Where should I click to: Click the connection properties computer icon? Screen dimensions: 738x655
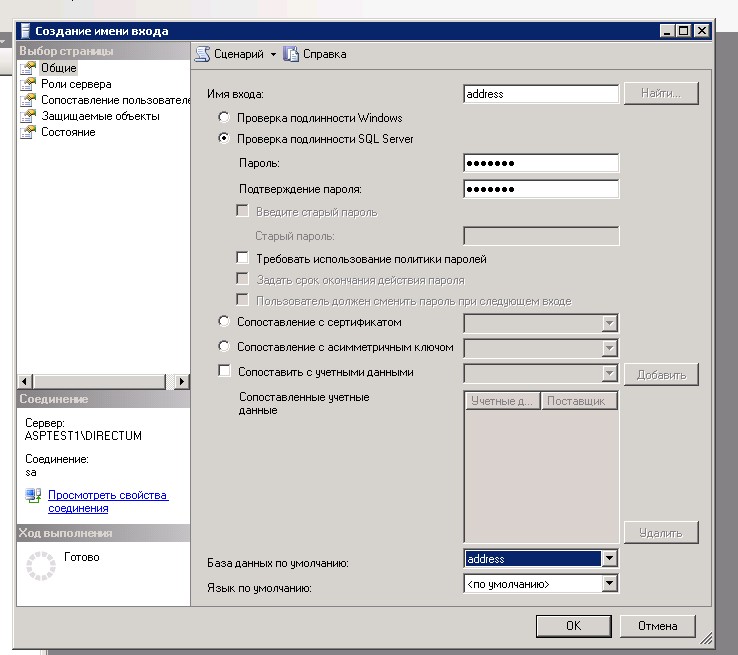pos(33,495)
